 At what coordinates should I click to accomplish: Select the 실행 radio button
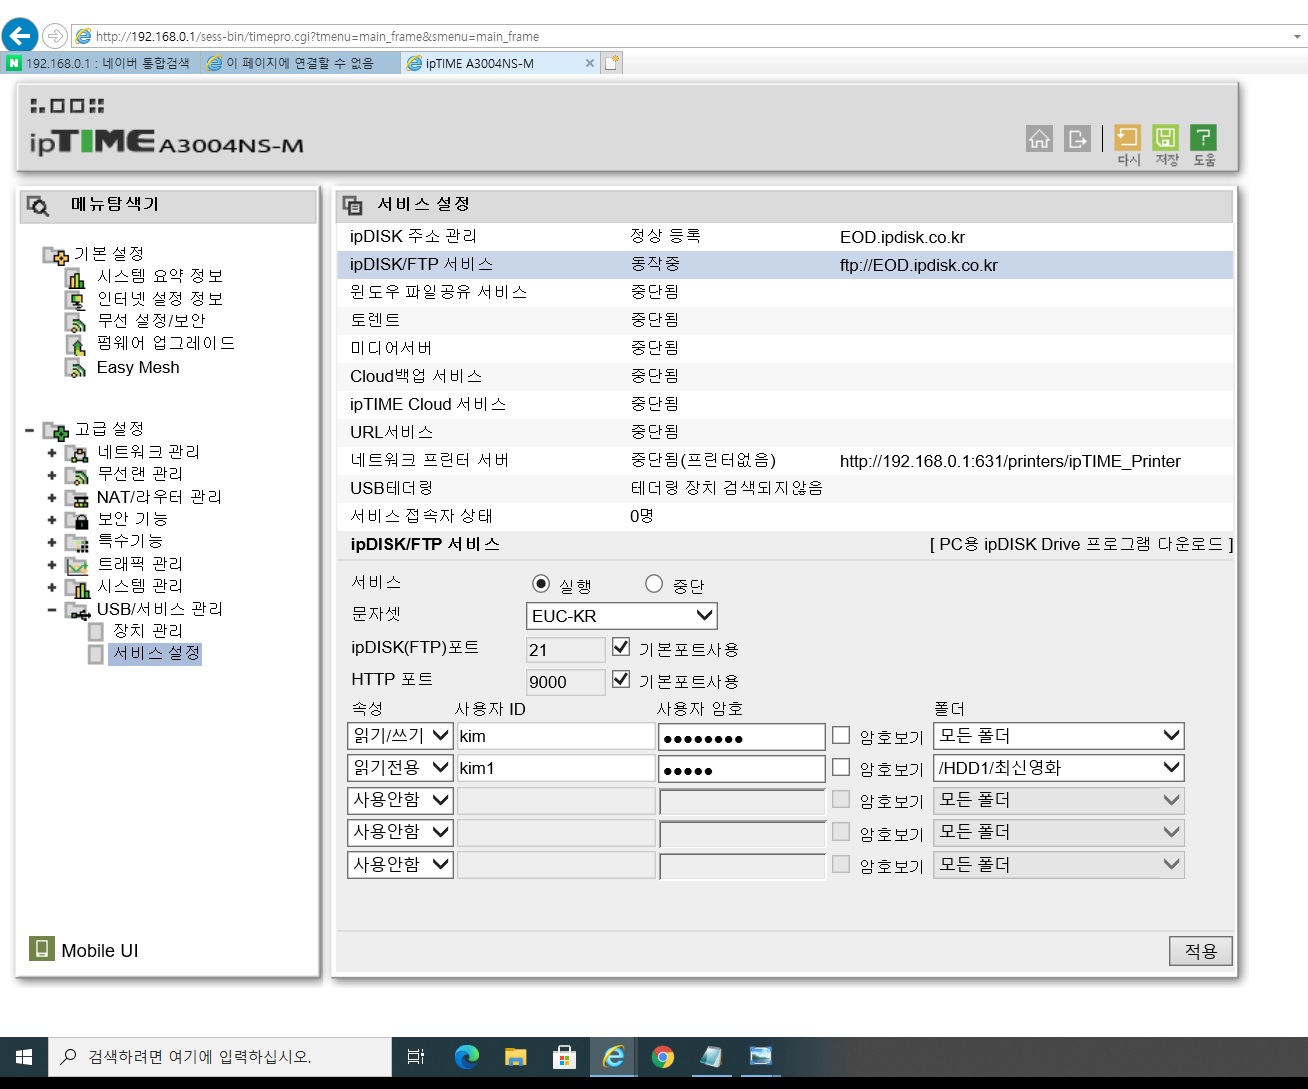pos(541,583)
